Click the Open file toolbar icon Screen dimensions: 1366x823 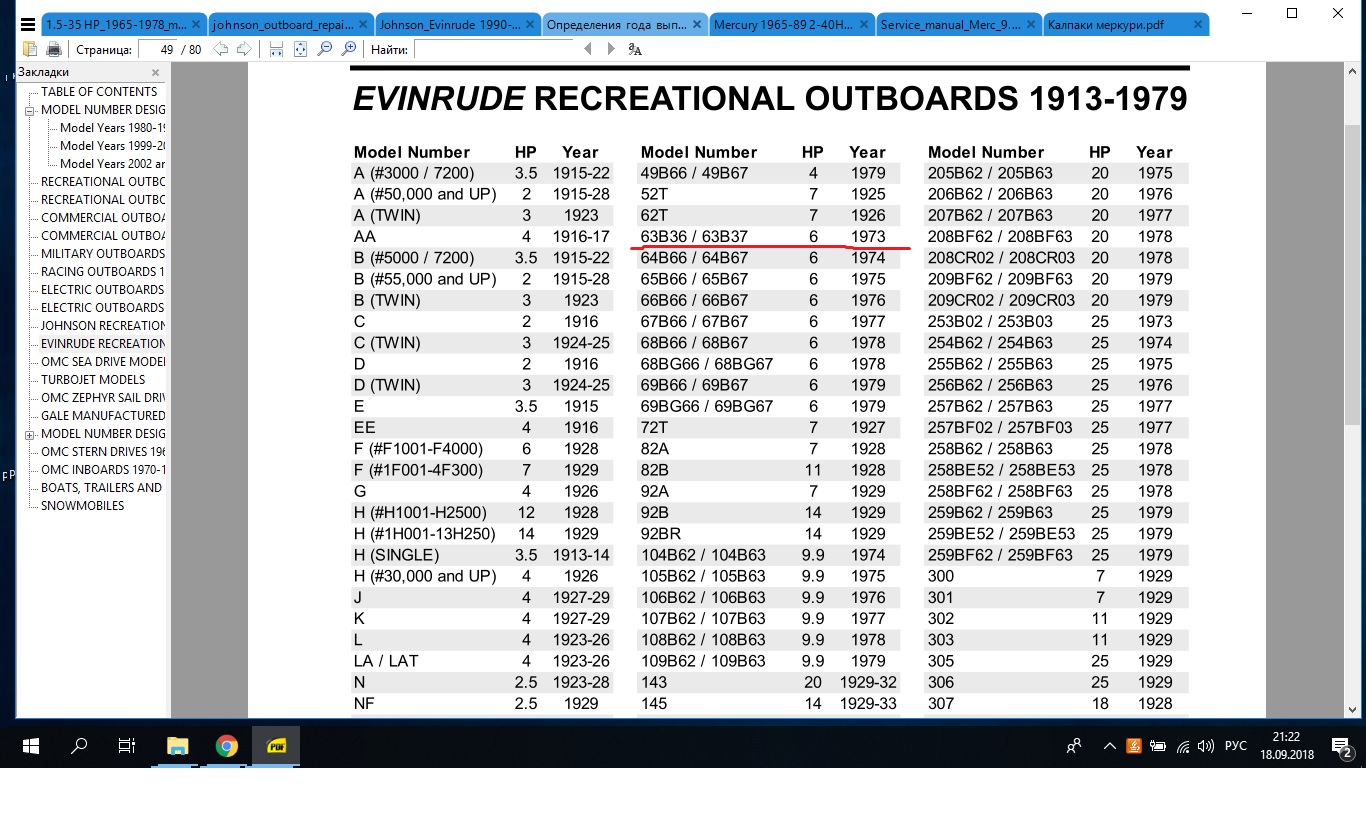[x=30, y=49]
